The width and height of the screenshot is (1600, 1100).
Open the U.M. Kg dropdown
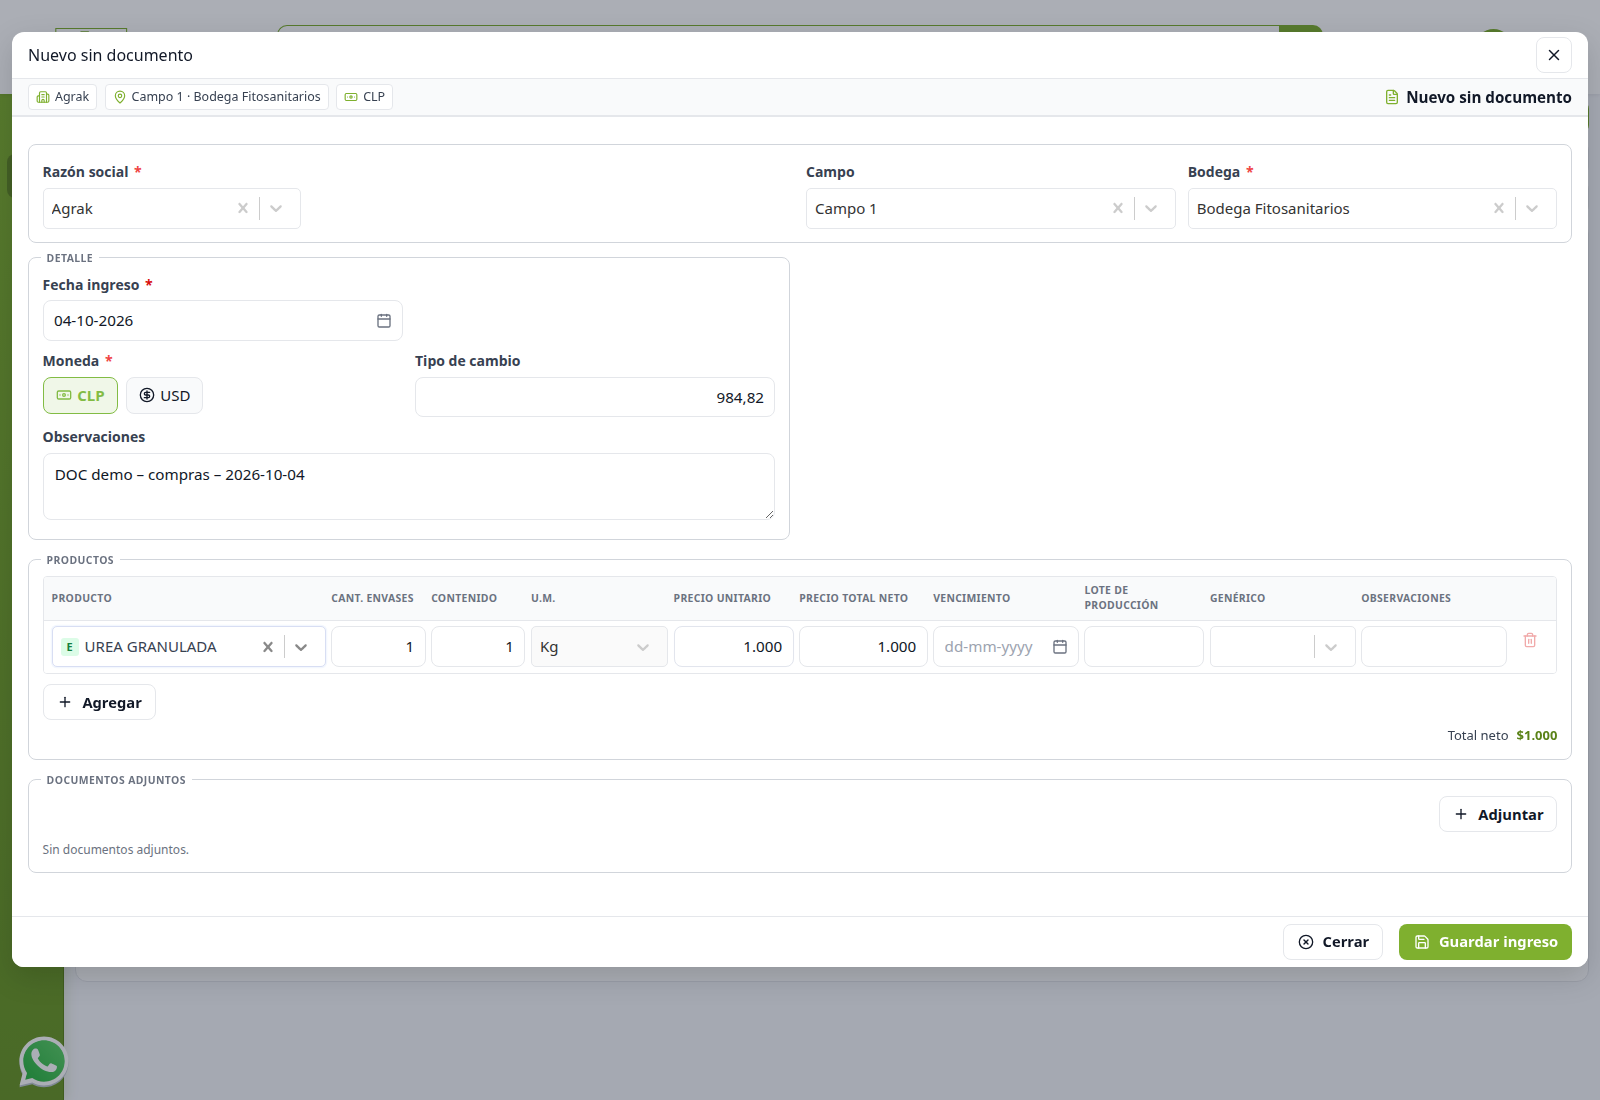coord(599,647)
